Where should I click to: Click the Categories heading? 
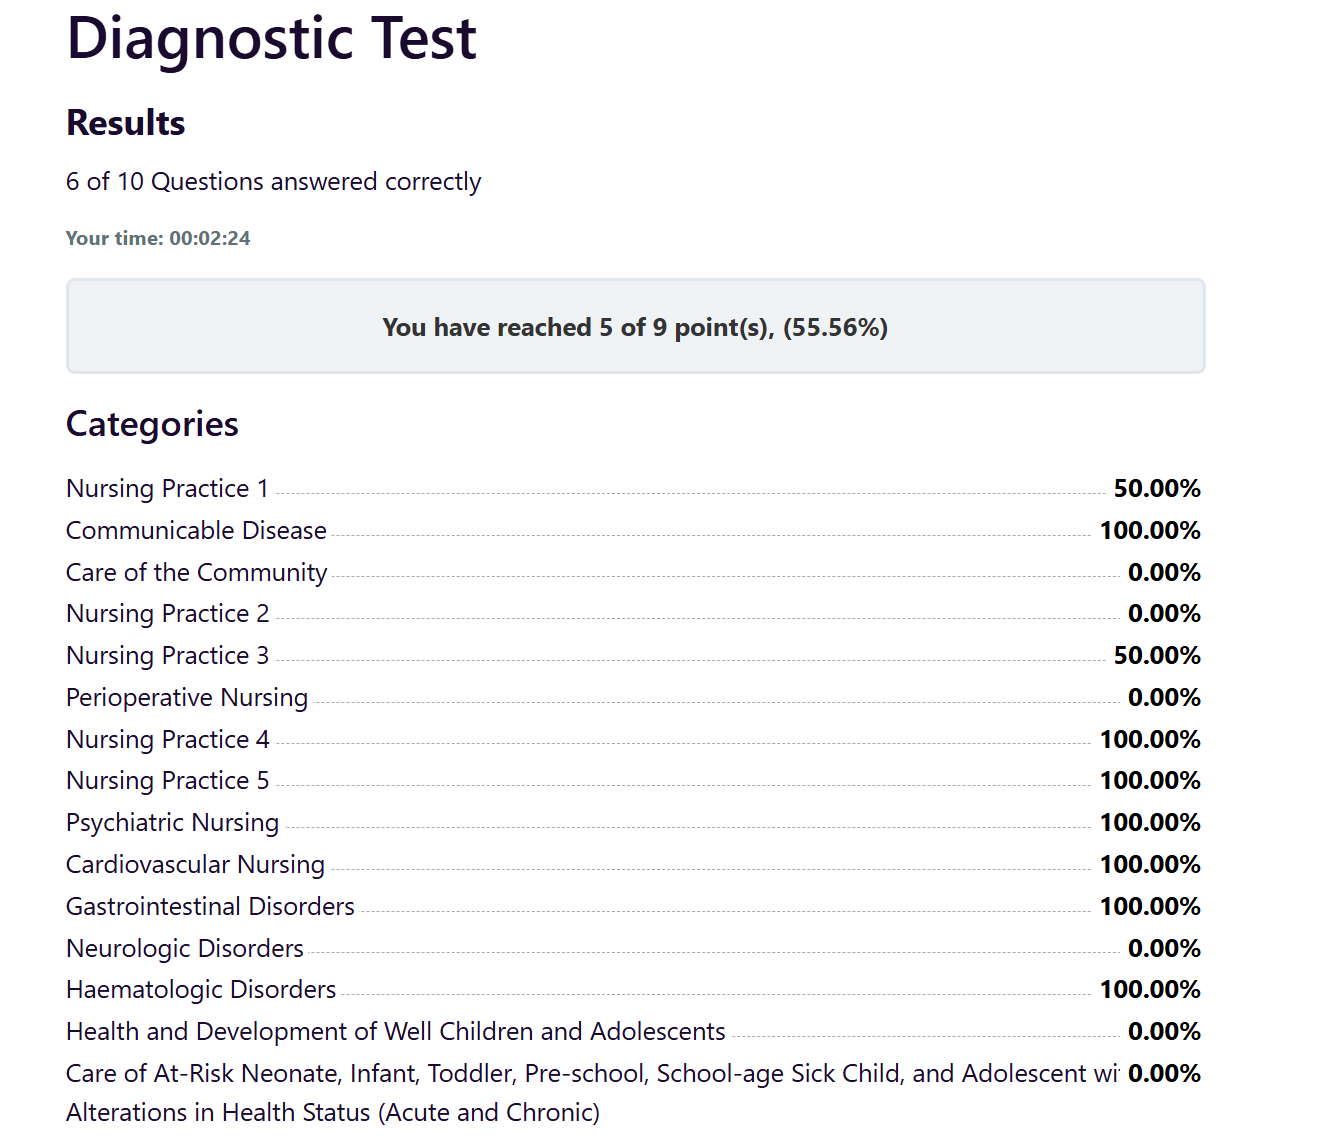(x=152, y=424)
